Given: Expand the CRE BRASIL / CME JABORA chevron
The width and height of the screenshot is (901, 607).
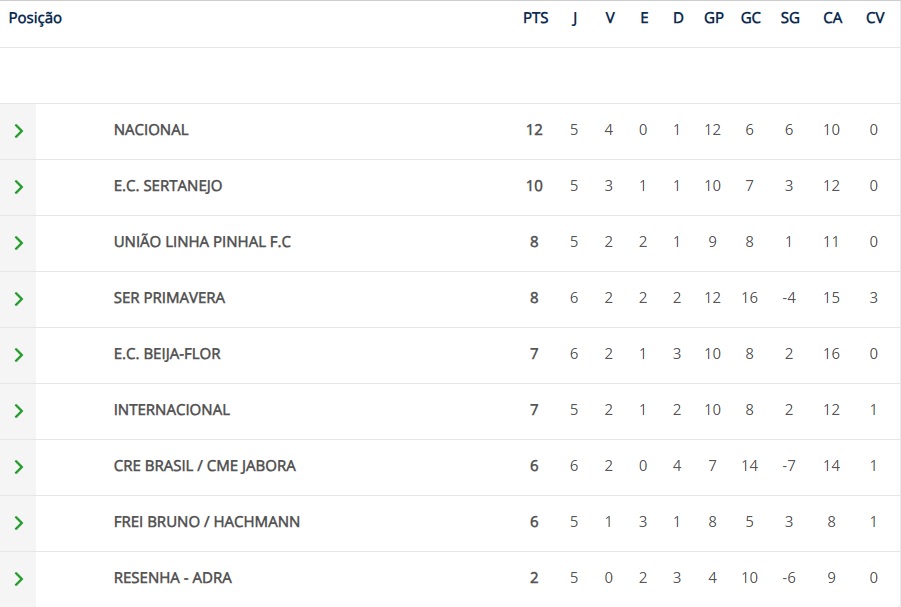Looking at the screenshot, I should click(x=18, y=467).
